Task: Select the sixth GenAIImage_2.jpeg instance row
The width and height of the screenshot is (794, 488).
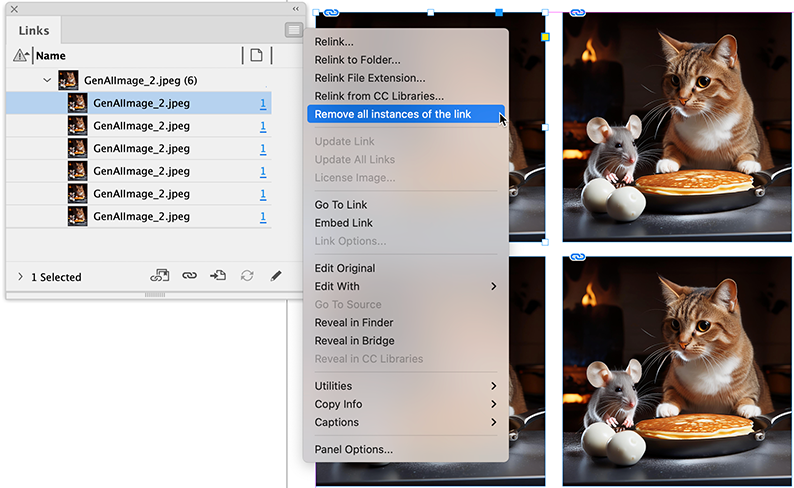Action: click(139, 216)
